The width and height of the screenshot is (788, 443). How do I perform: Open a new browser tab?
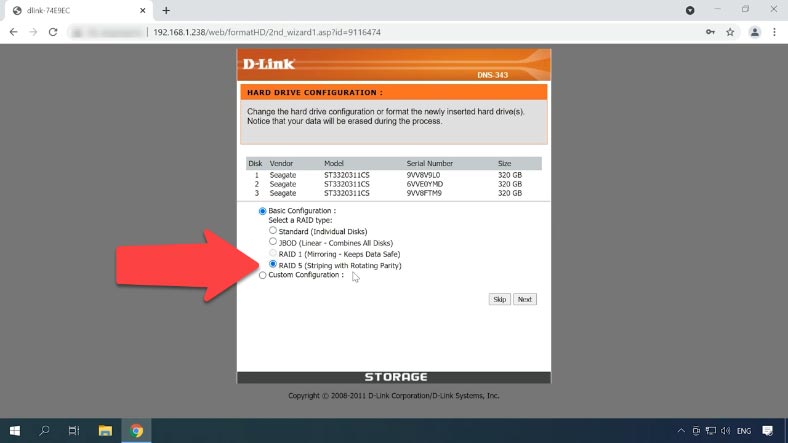166,11
